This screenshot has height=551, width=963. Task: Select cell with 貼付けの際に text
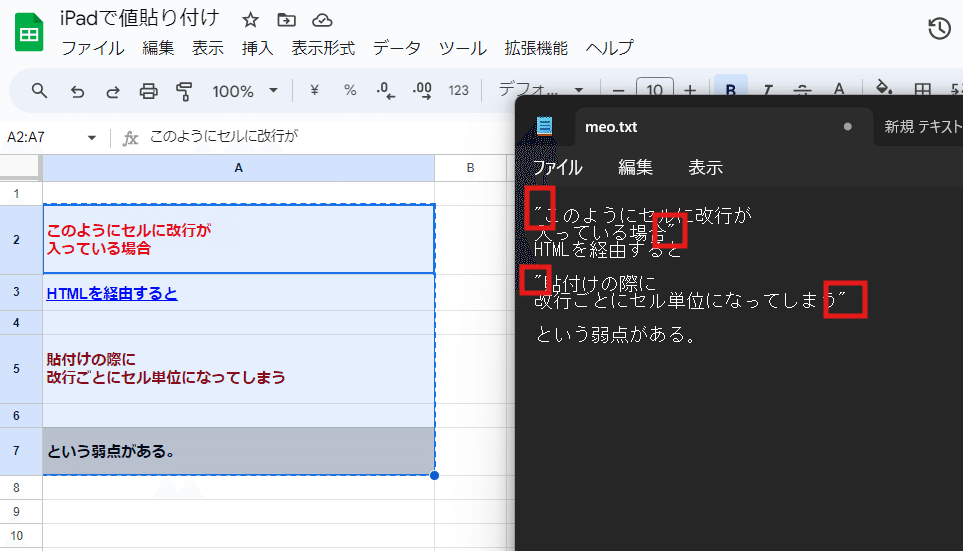point(238,369)
